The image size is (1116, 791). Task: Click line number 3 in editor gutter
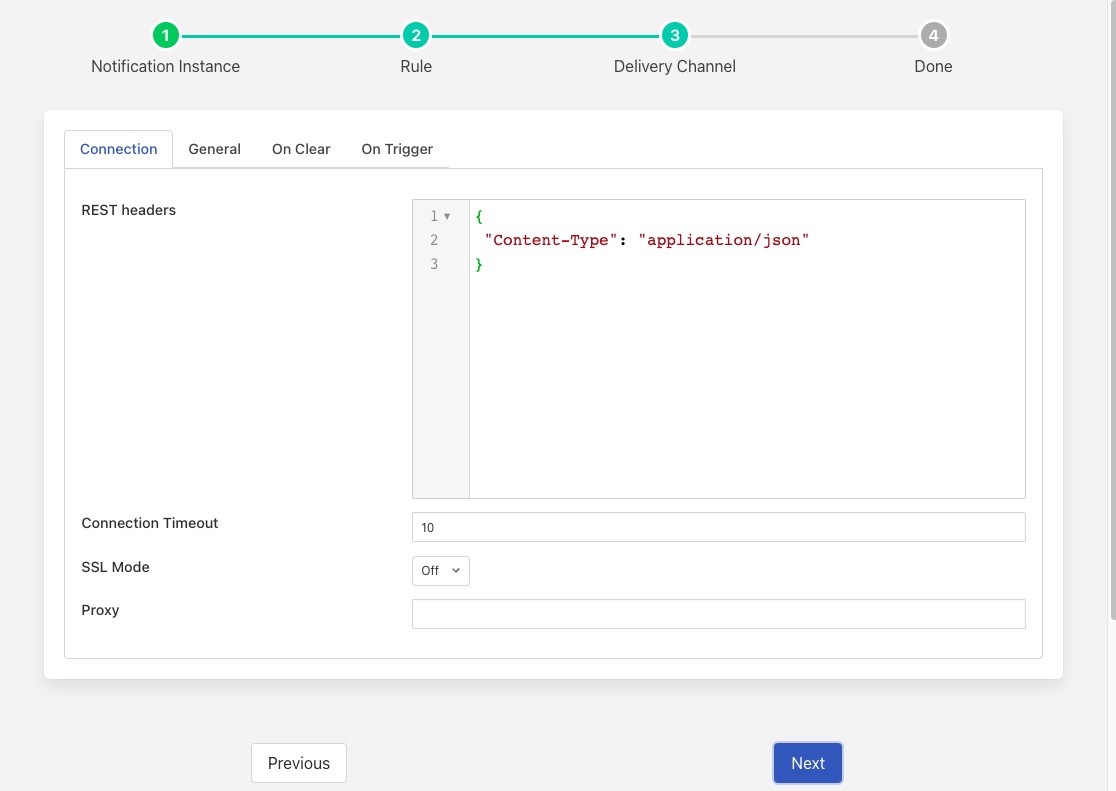(434, 264)
